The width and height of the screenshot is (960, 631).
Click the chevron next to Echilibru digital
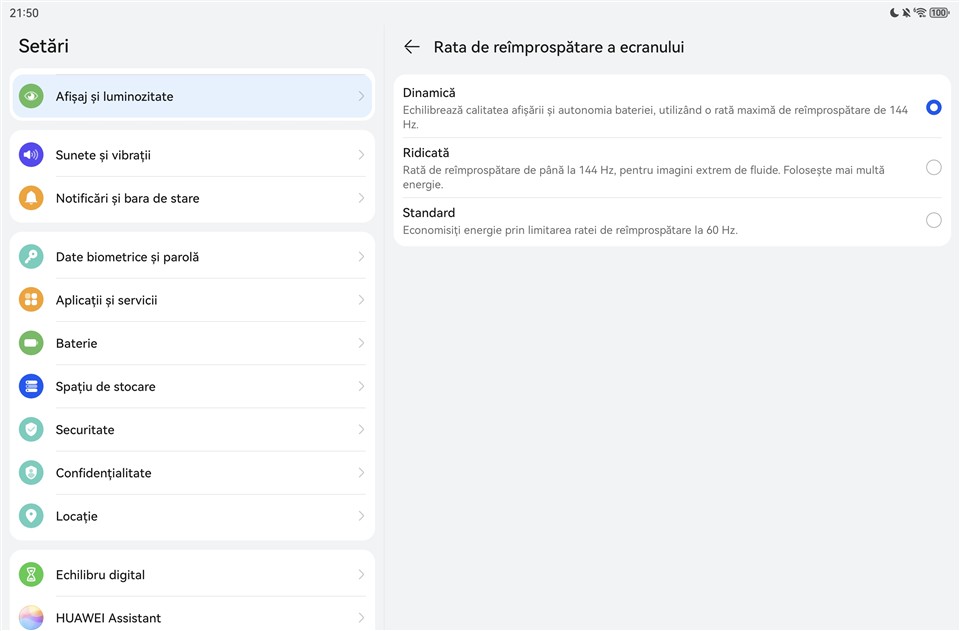(x=361, y=575)
